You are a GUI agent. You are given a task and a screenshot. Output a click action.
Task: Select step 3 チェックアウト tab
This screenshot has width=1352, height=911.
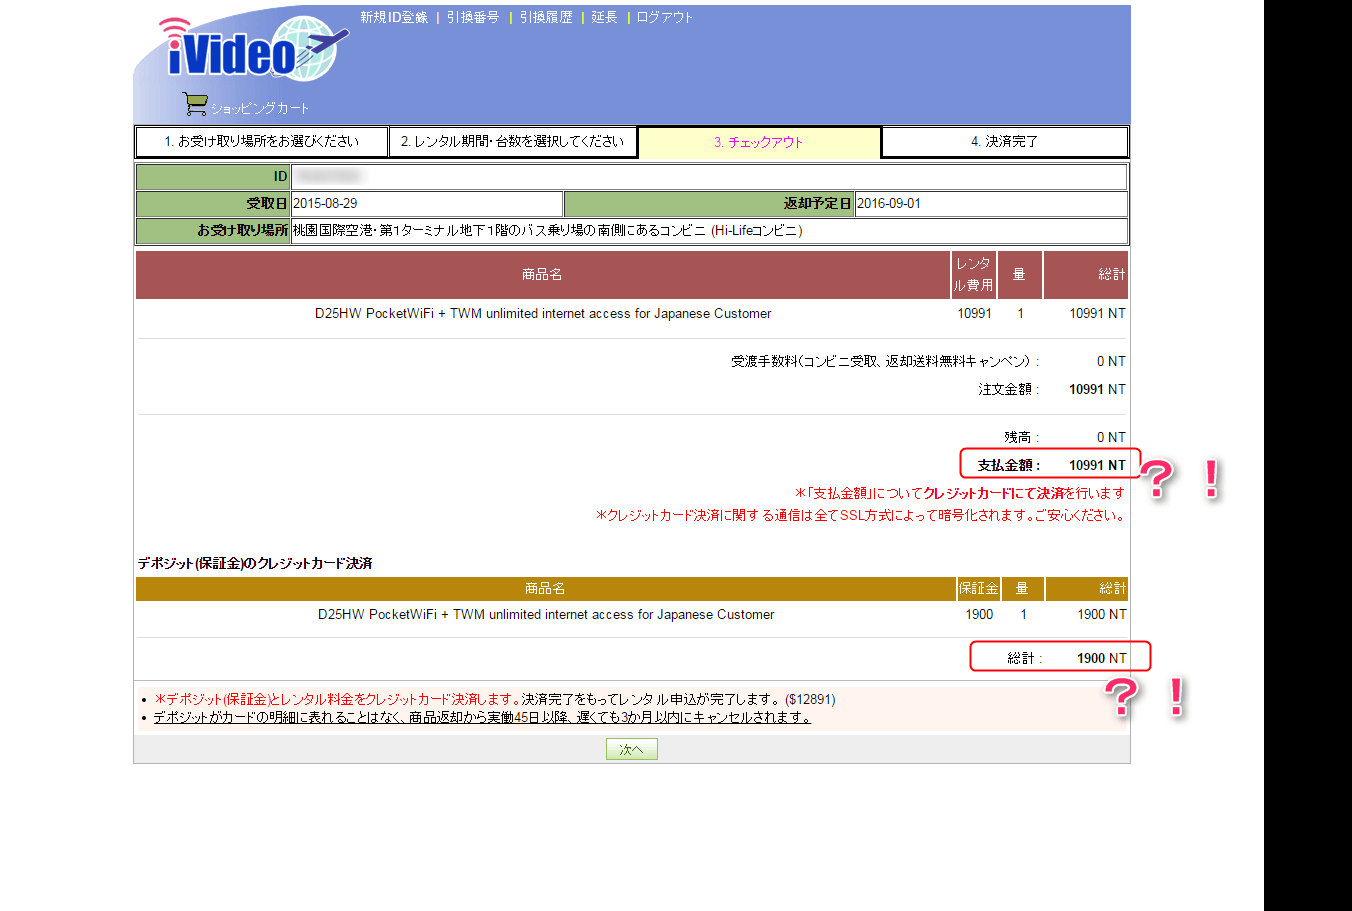759,142
